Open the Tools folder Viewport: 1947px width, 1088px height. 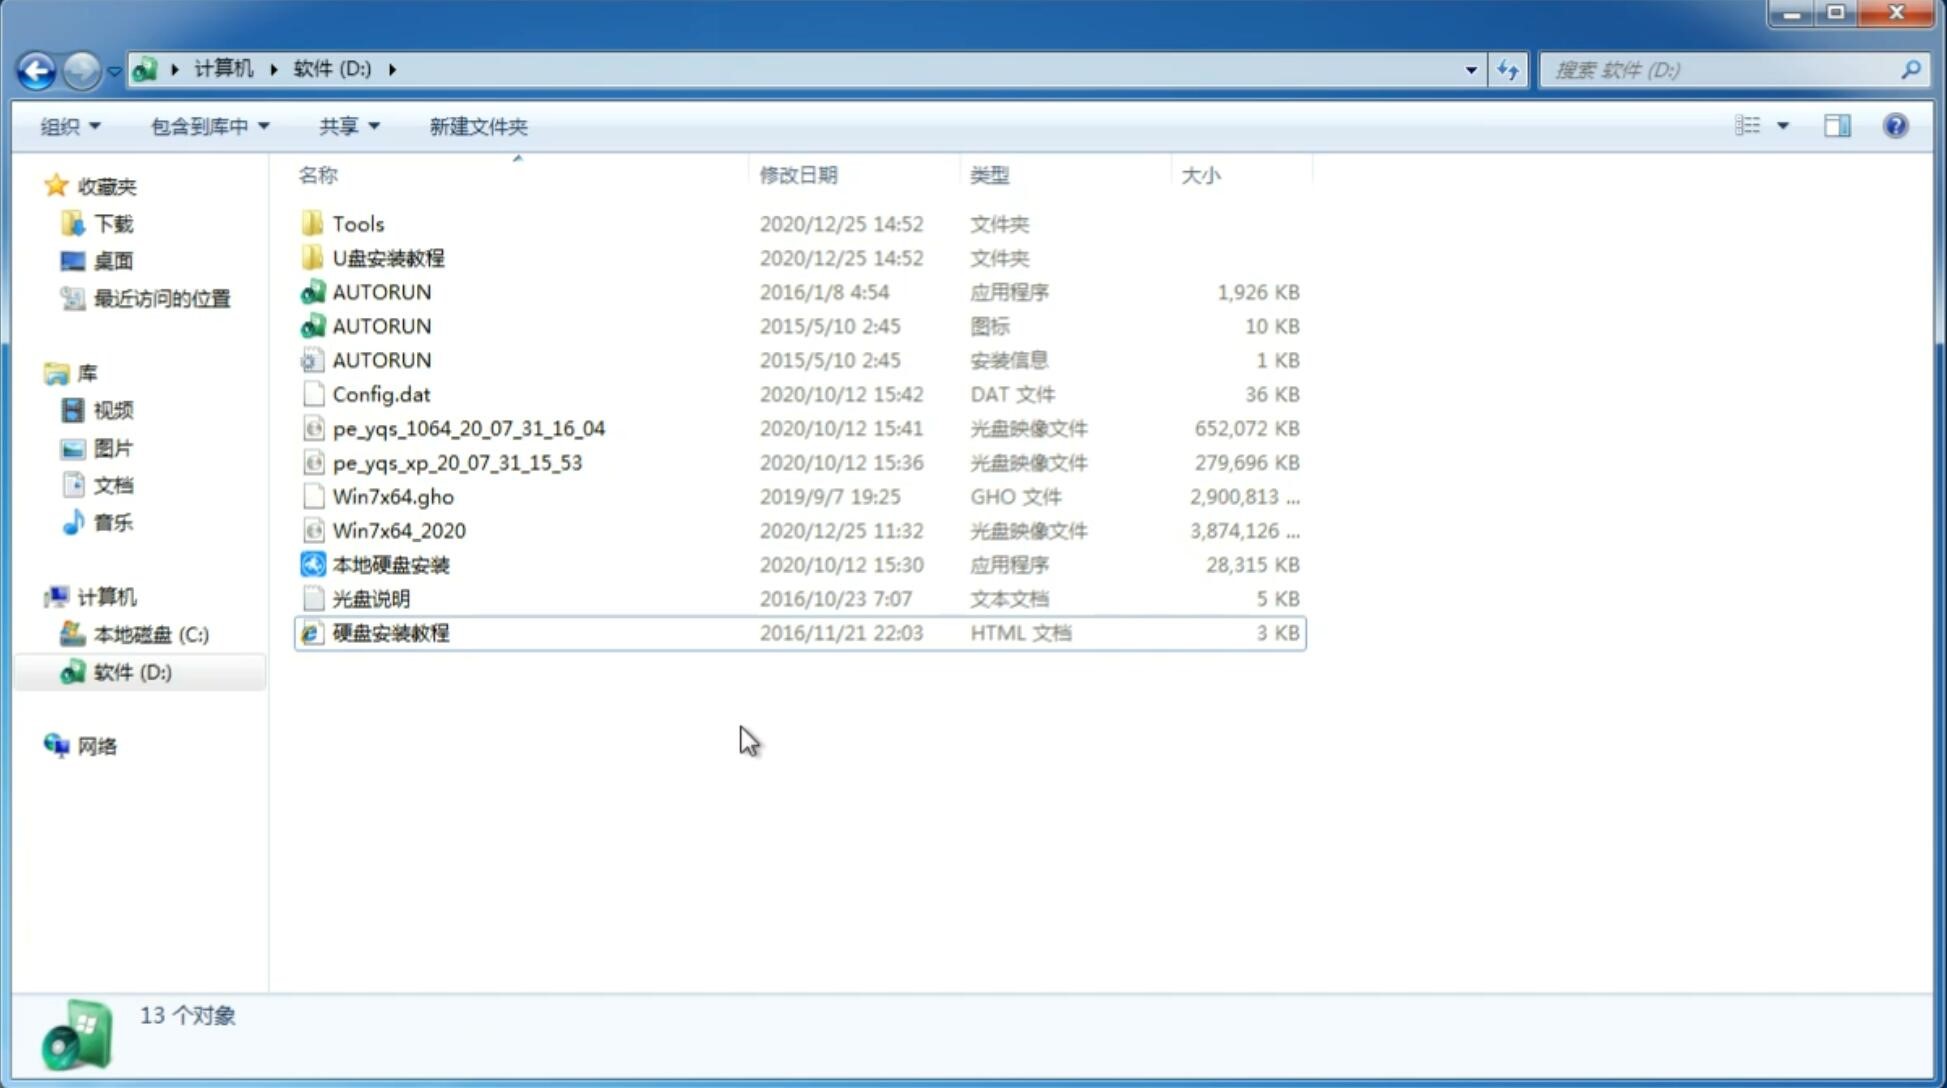[357, 223]
